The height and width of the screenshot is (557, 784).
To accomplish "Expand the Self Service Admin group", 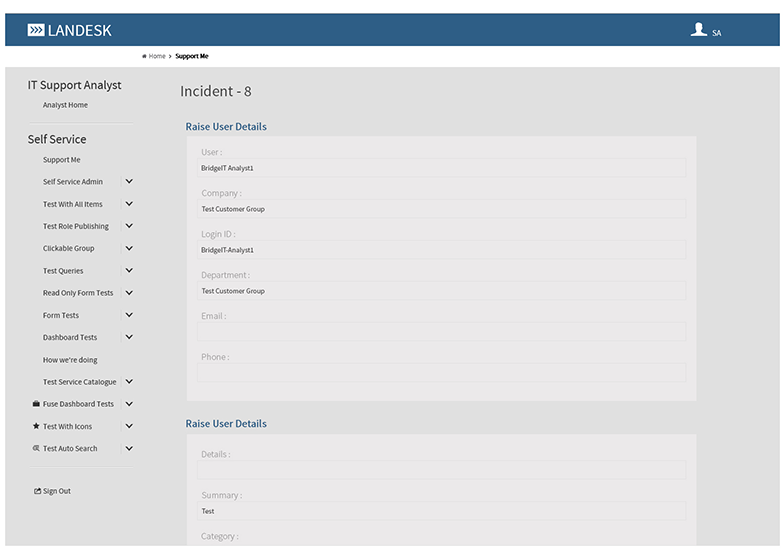I will click(129, 182).
